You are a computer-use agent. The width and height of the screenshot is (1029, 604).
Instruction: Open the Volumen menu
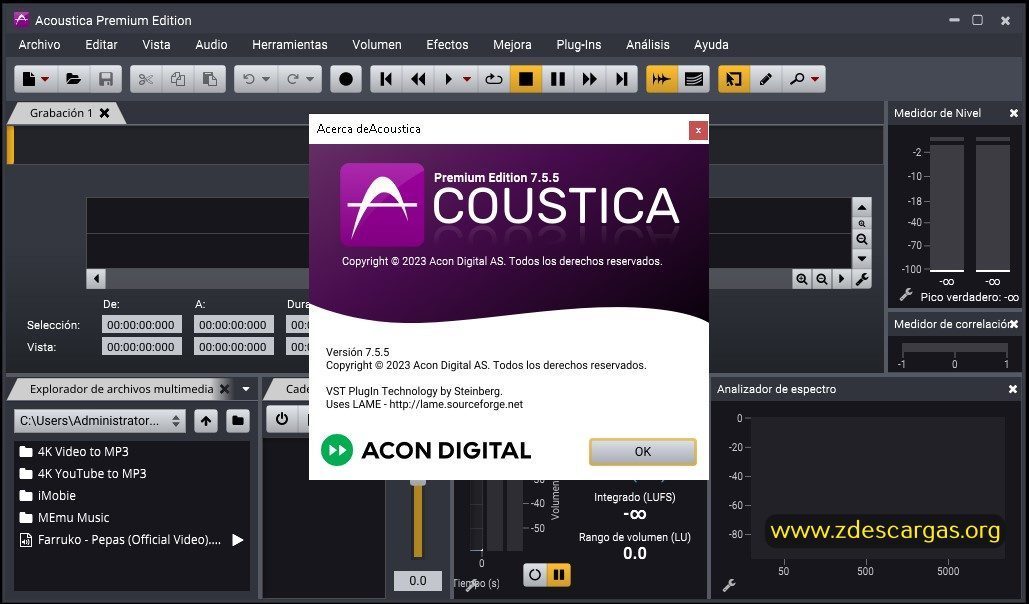[377, 45]
